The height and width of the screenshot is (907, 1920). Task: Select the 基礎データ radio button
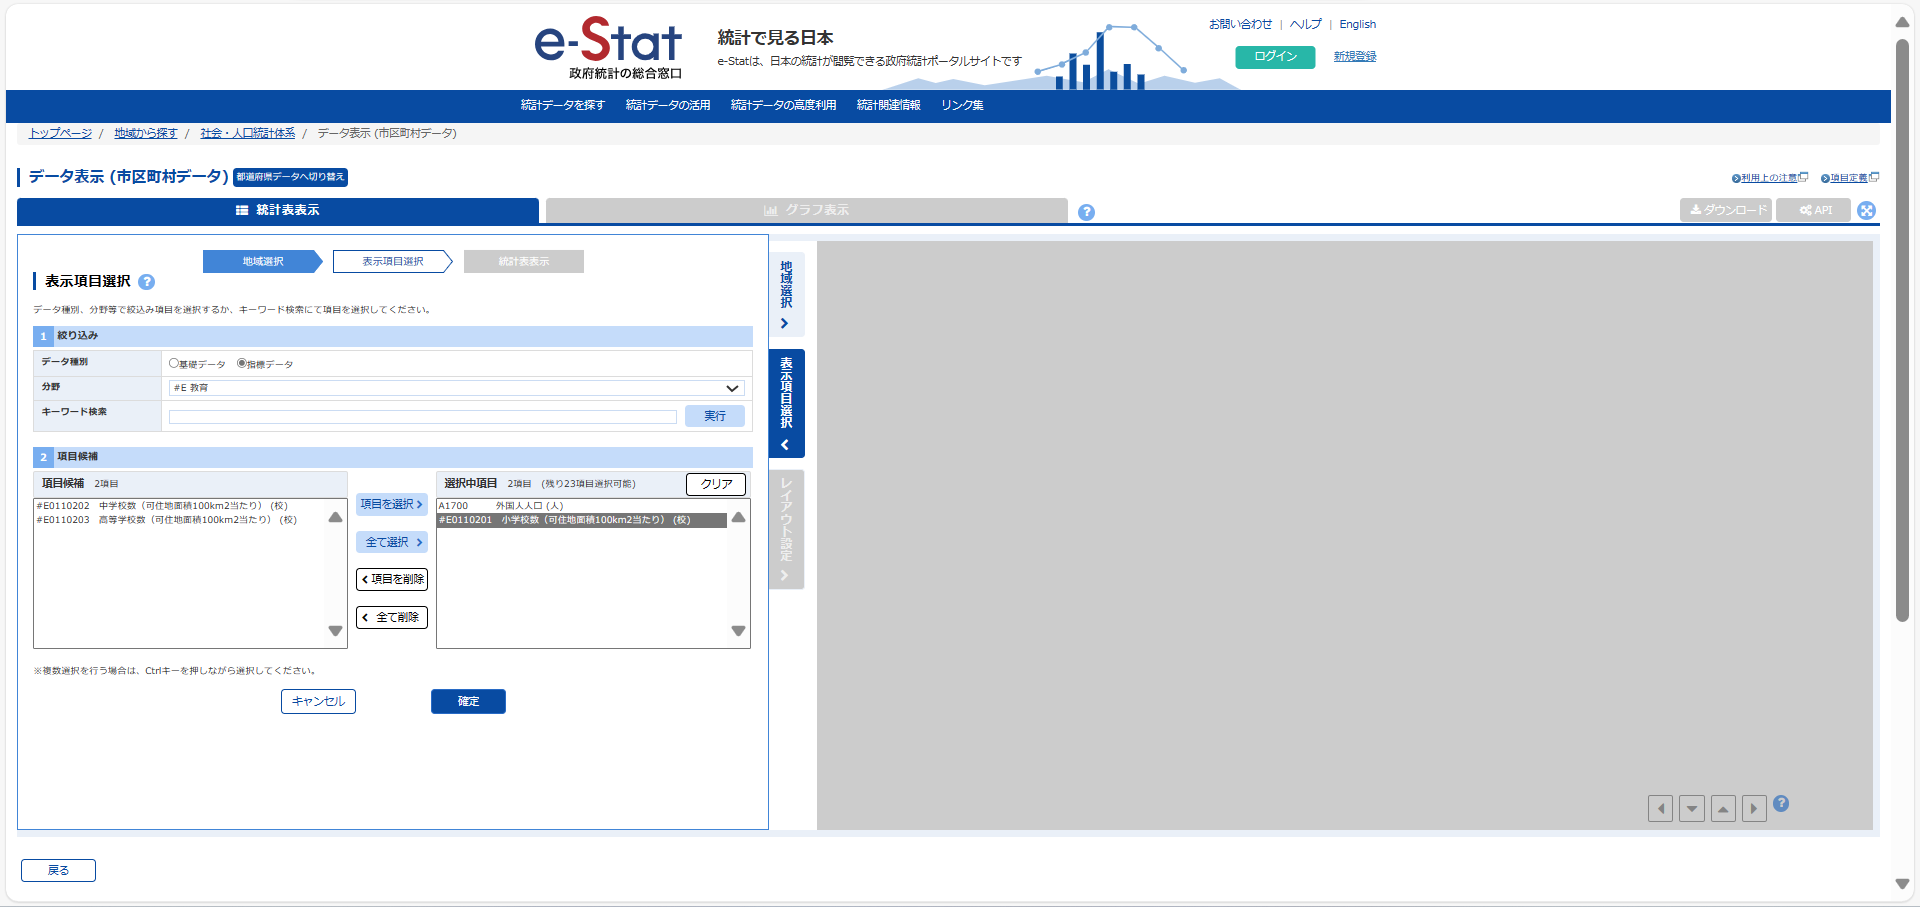point(174,363)
